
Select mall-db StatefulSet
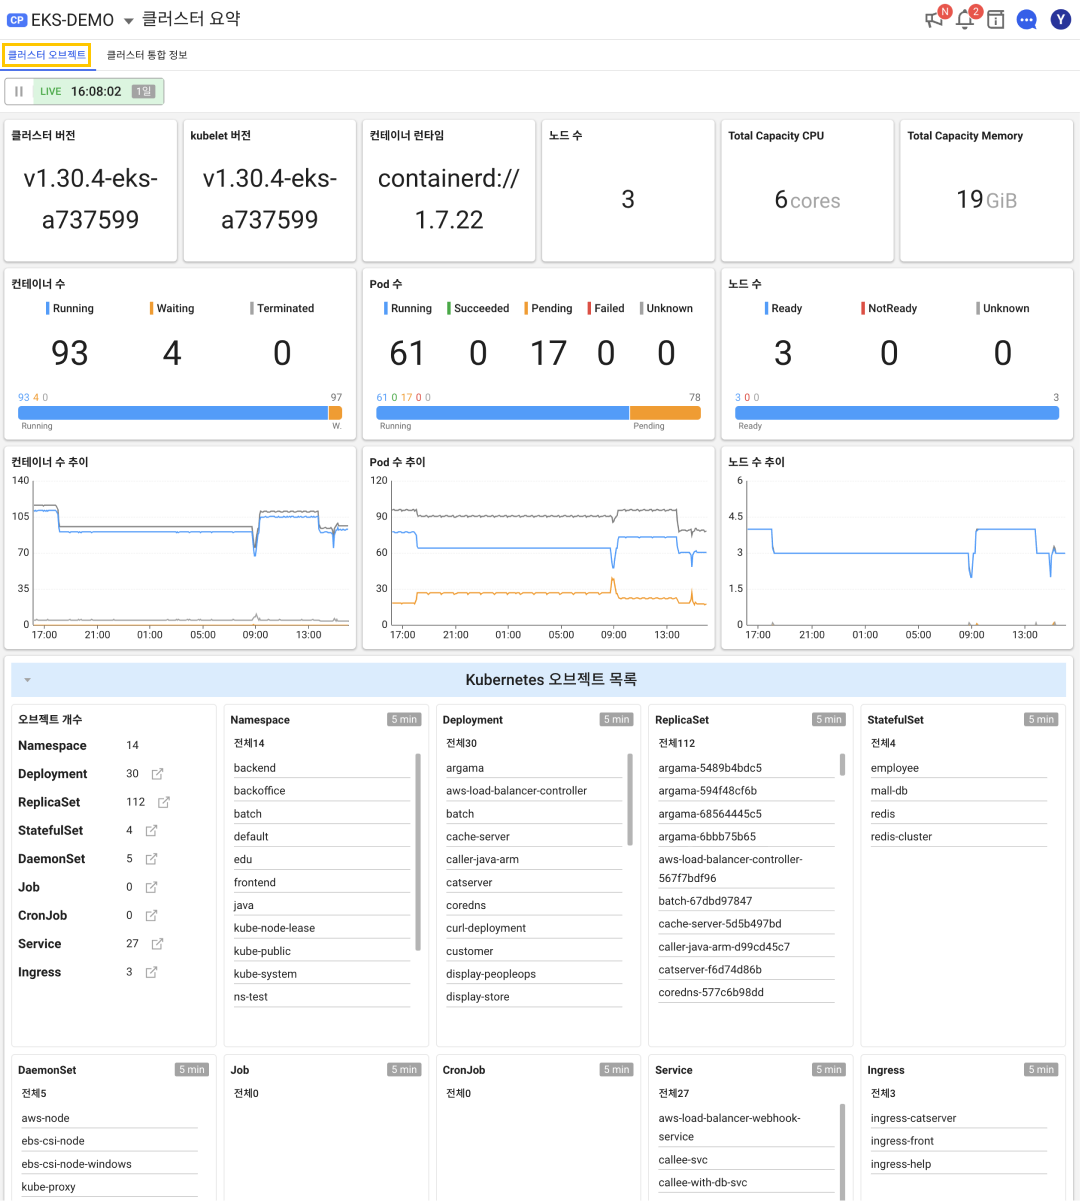[x=958, y=791]
